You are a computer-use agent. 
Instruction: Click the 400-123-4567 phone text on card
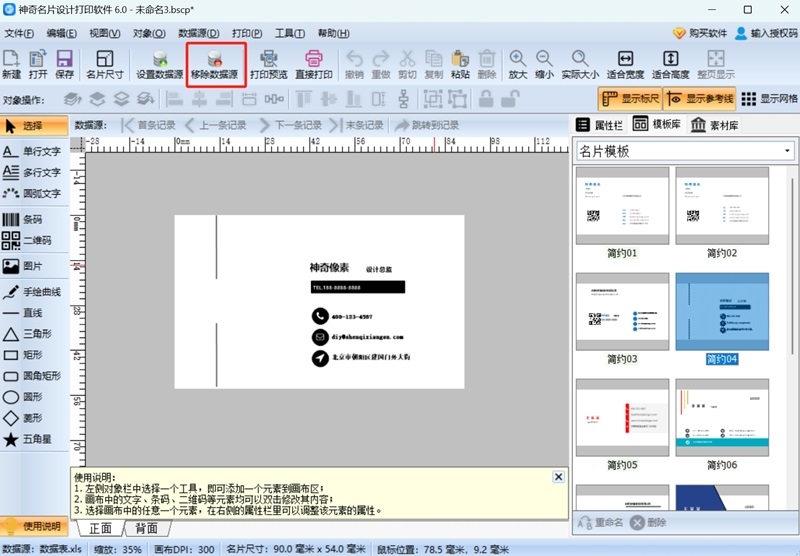[x=352, y=317]
